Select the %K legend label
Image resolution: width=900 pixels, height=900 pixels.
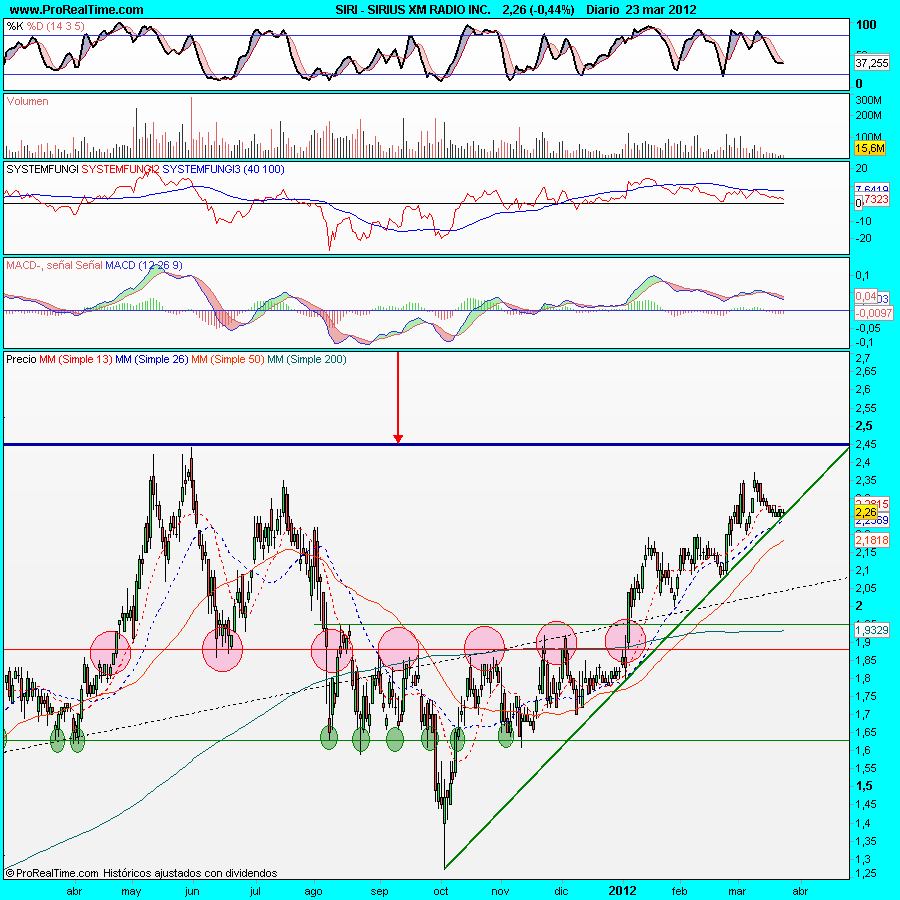[x=15, y=26]
